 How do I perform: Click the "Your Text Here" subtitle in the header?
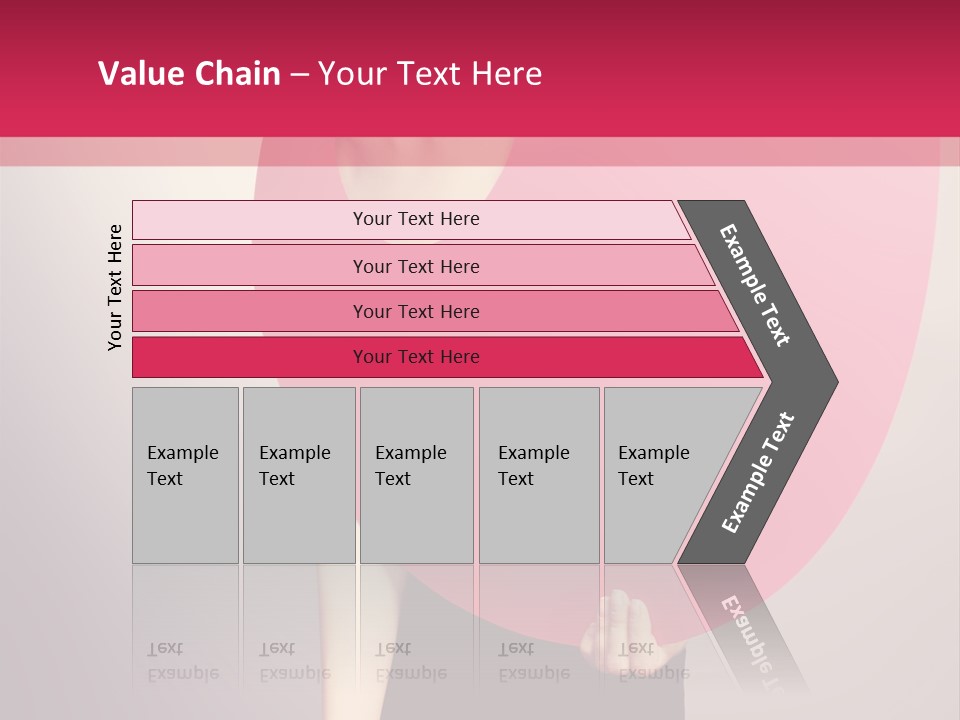(x=430, y=74)
